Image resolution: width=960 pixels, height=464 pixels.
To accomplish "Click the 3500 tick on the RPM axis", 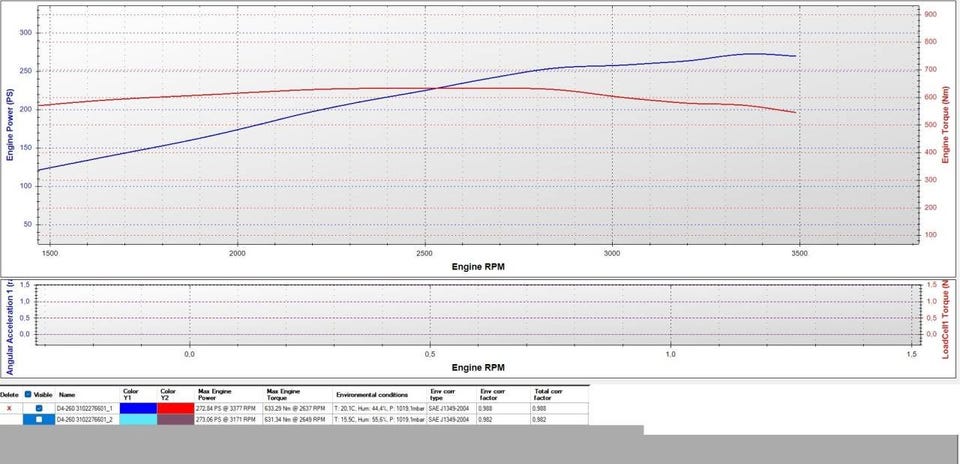I will [799, 253].
